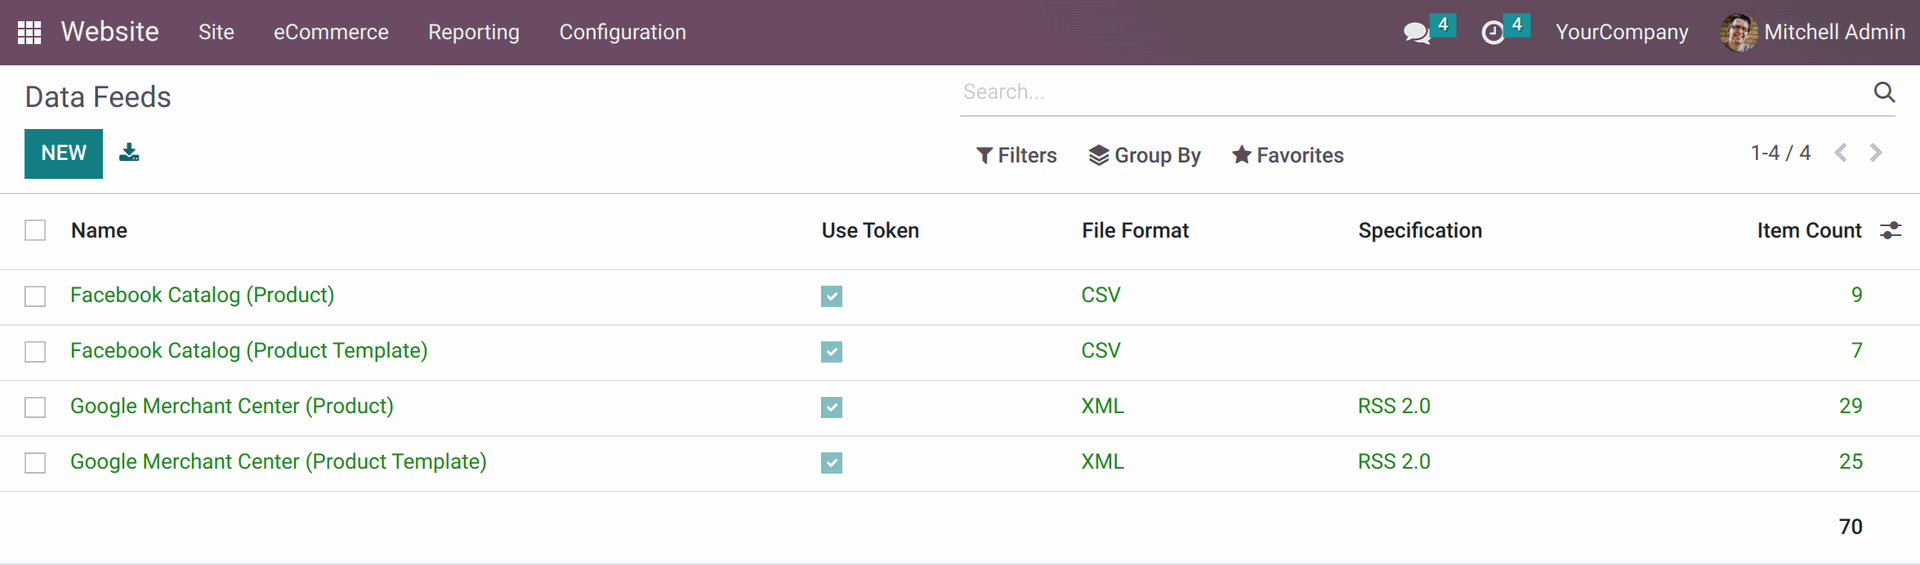
Task: Click the Website app title
Action: [x=110, y=32]
